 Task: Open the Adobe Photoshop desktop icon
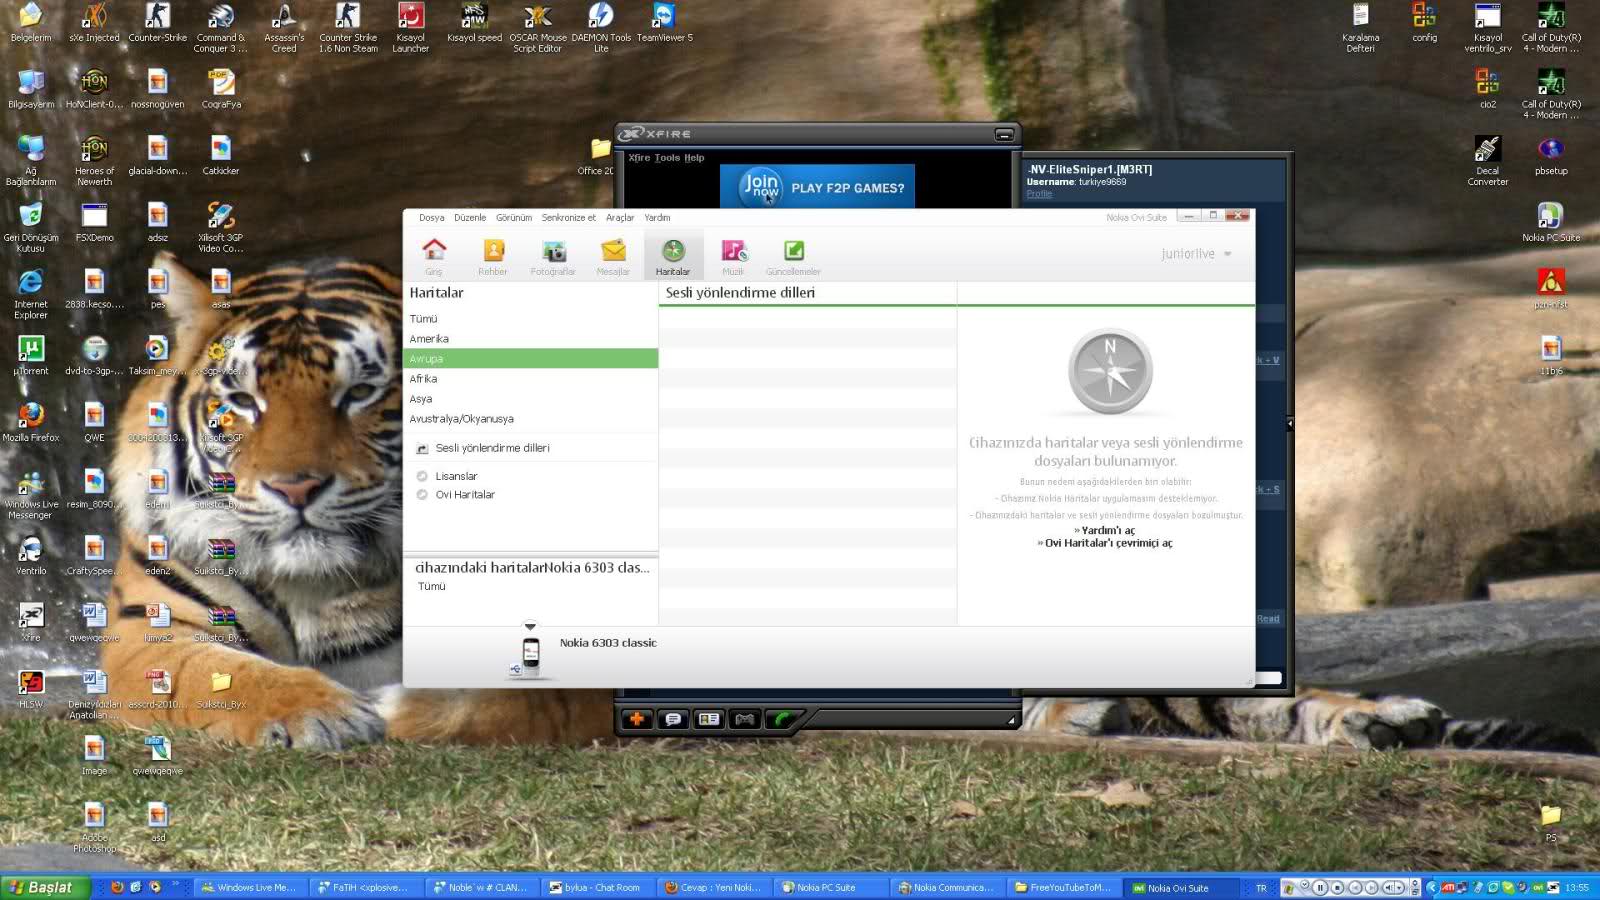[x=94, y=827]
